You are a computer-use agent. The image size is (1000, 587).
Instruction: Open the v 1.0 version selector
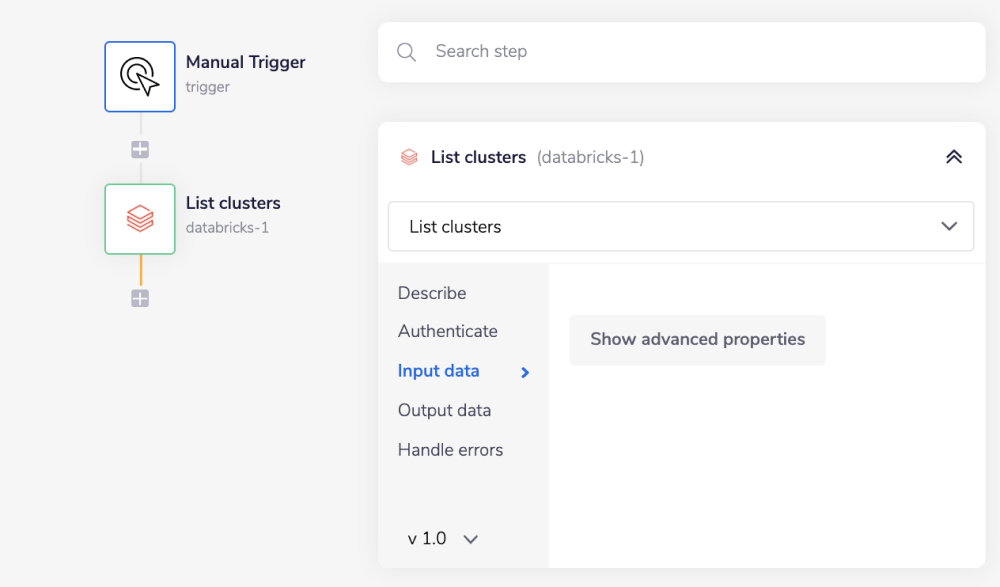[x=441, y=538]
